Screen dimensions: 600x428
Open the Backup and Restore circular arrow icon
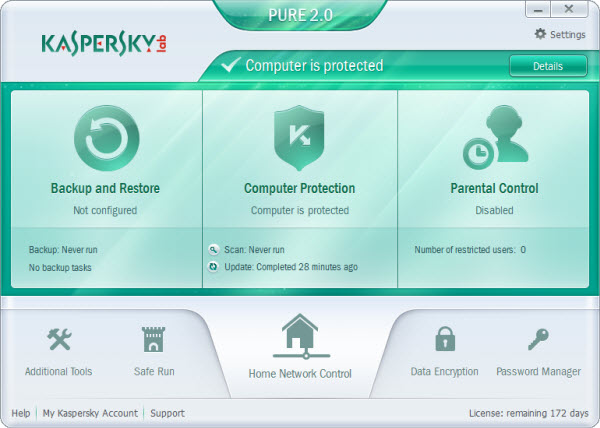106,138
